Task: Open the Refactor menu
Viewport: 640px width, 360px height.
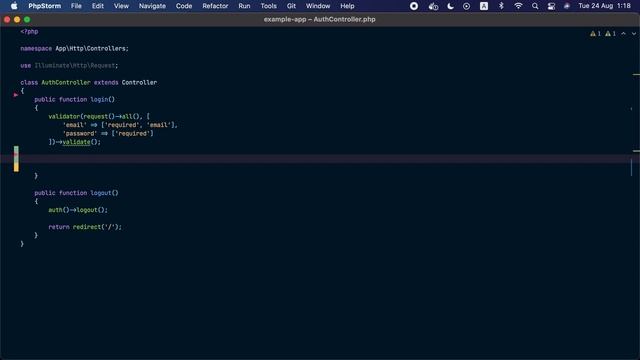Action: pyautogui.click(x=215, y=6)
